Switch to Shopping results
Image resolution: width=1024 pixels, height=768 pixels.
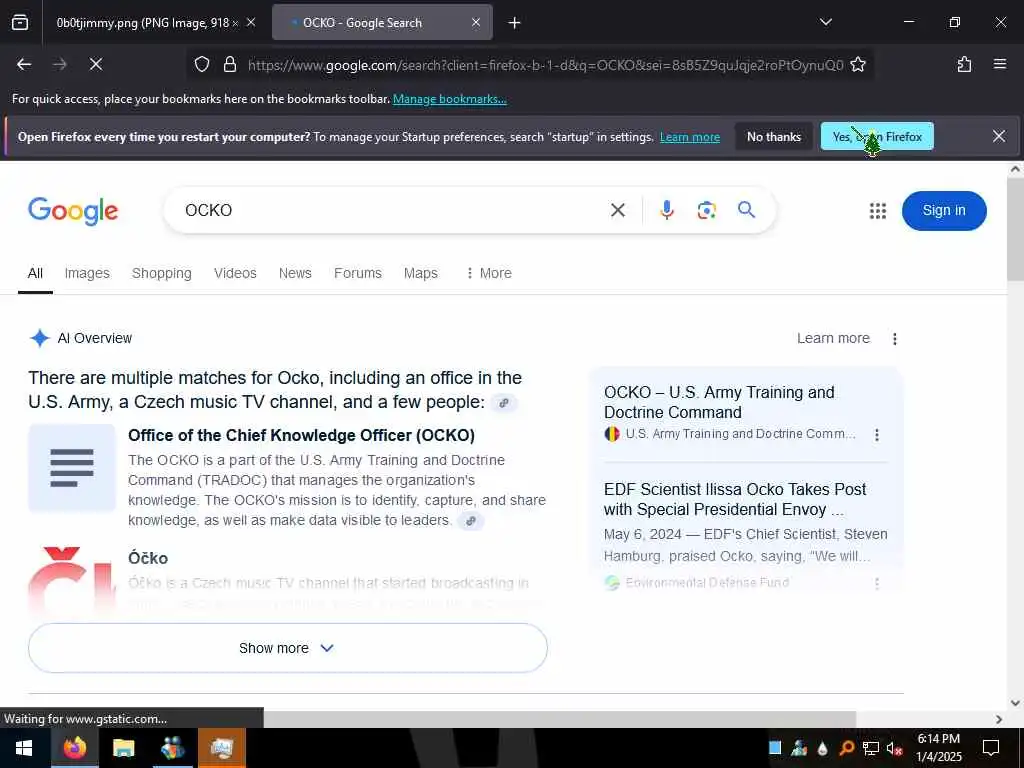[x=161, y=274]
